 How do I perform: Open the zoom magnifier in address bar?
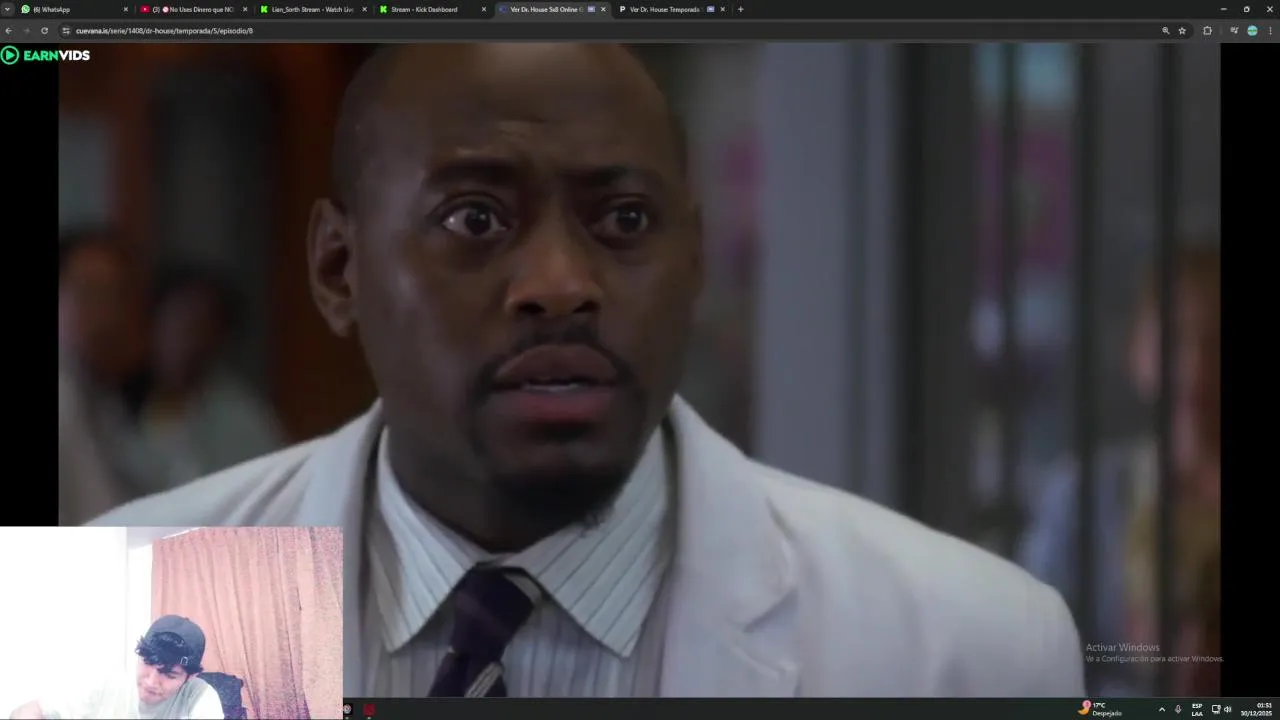pyautogui.click(x=1165, y=30)
